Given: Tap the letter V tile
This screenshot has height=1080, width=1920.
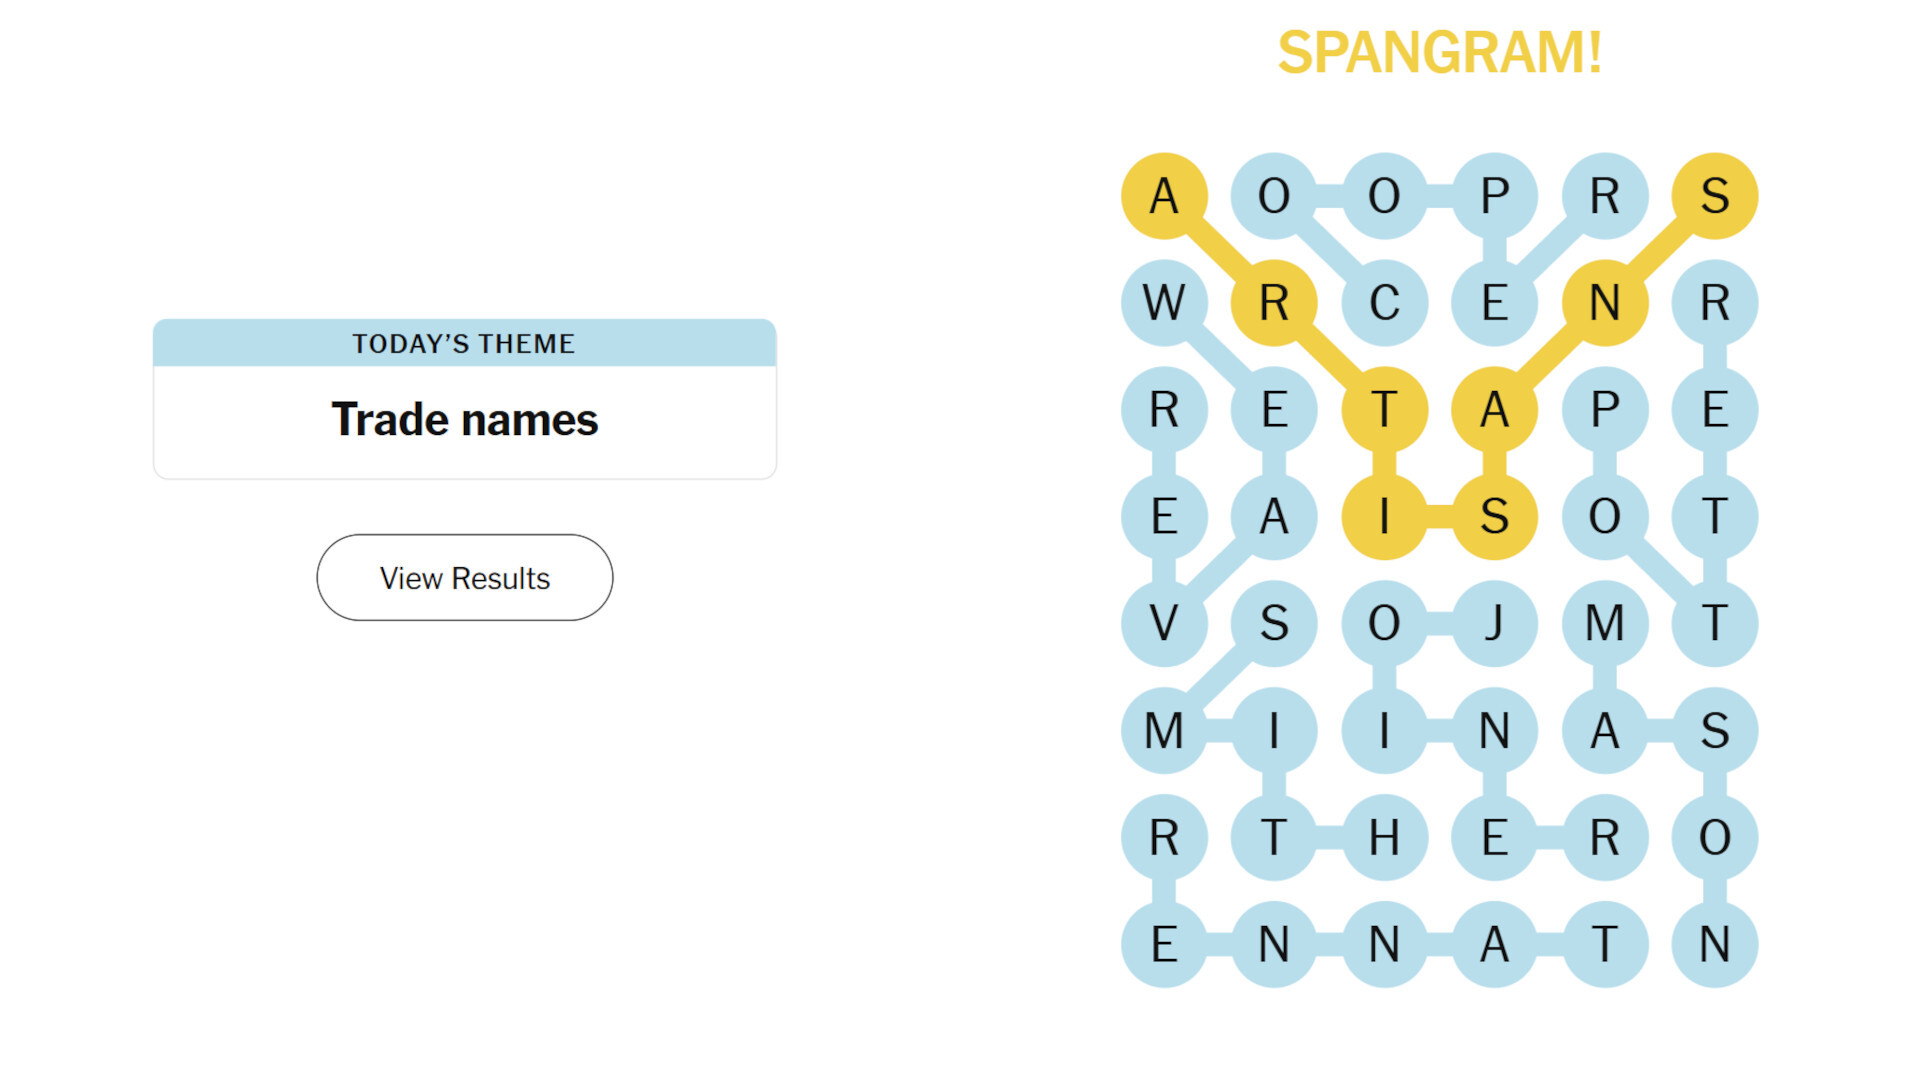Looking at the screenshot, I should tap(1164, 624).
